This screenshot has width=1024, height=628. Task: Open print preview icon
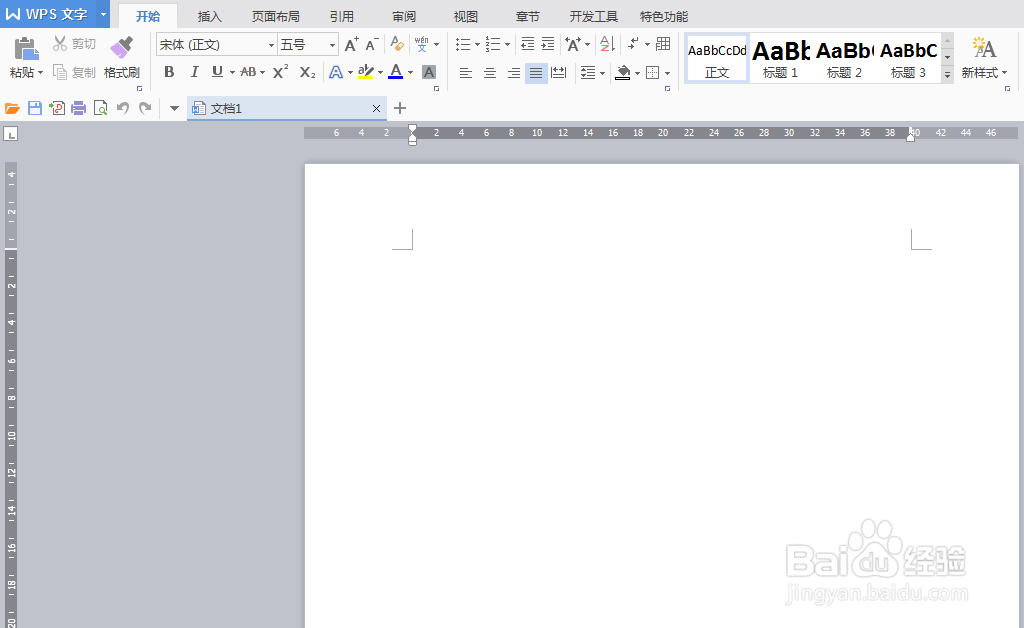click(101, 108)
